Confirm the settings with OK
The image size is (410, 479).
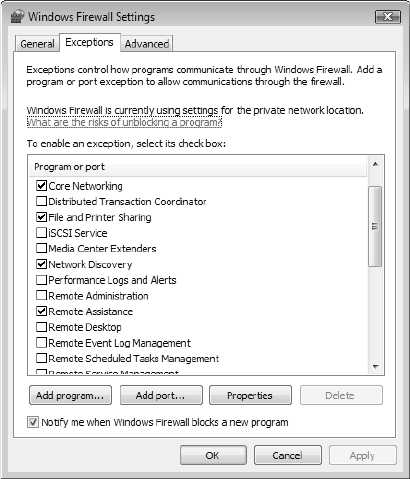213,455
